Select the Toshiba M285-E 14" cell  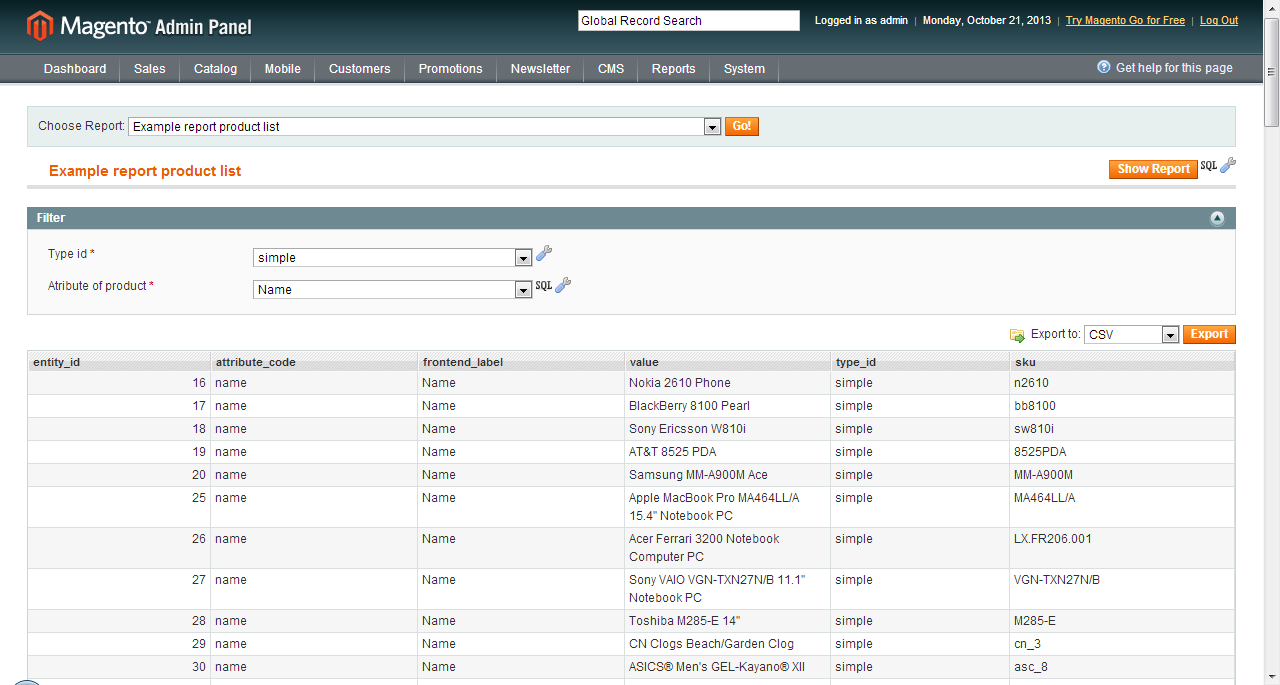tap(728, 621)
